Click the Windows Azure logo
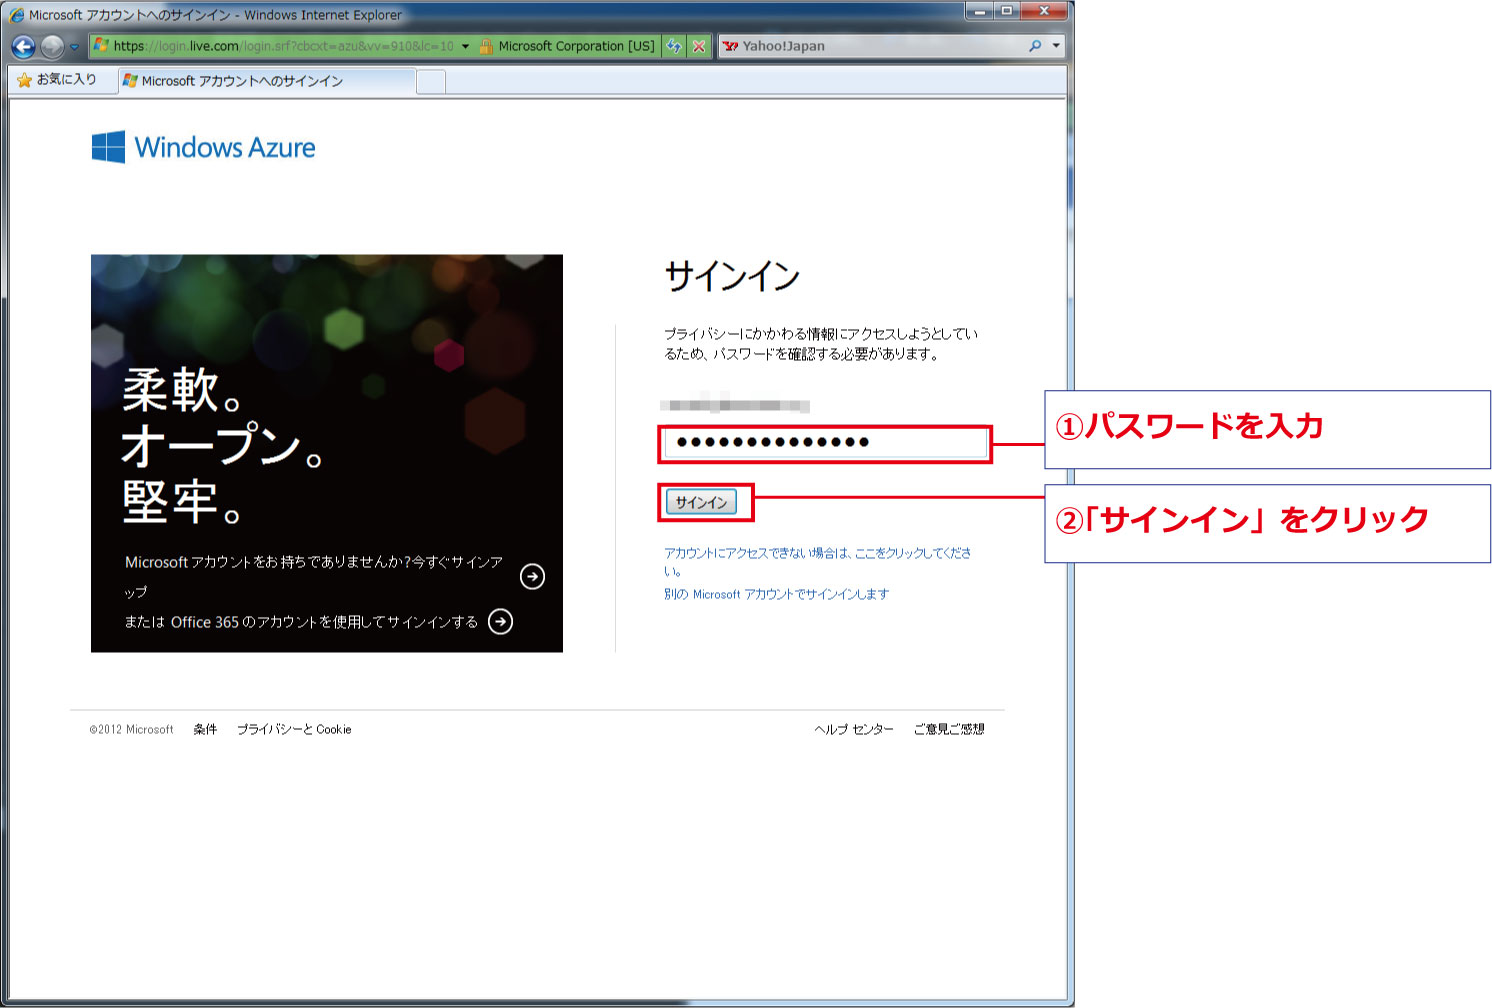This screenshot has width=1492, height=1008. [203, 147]
